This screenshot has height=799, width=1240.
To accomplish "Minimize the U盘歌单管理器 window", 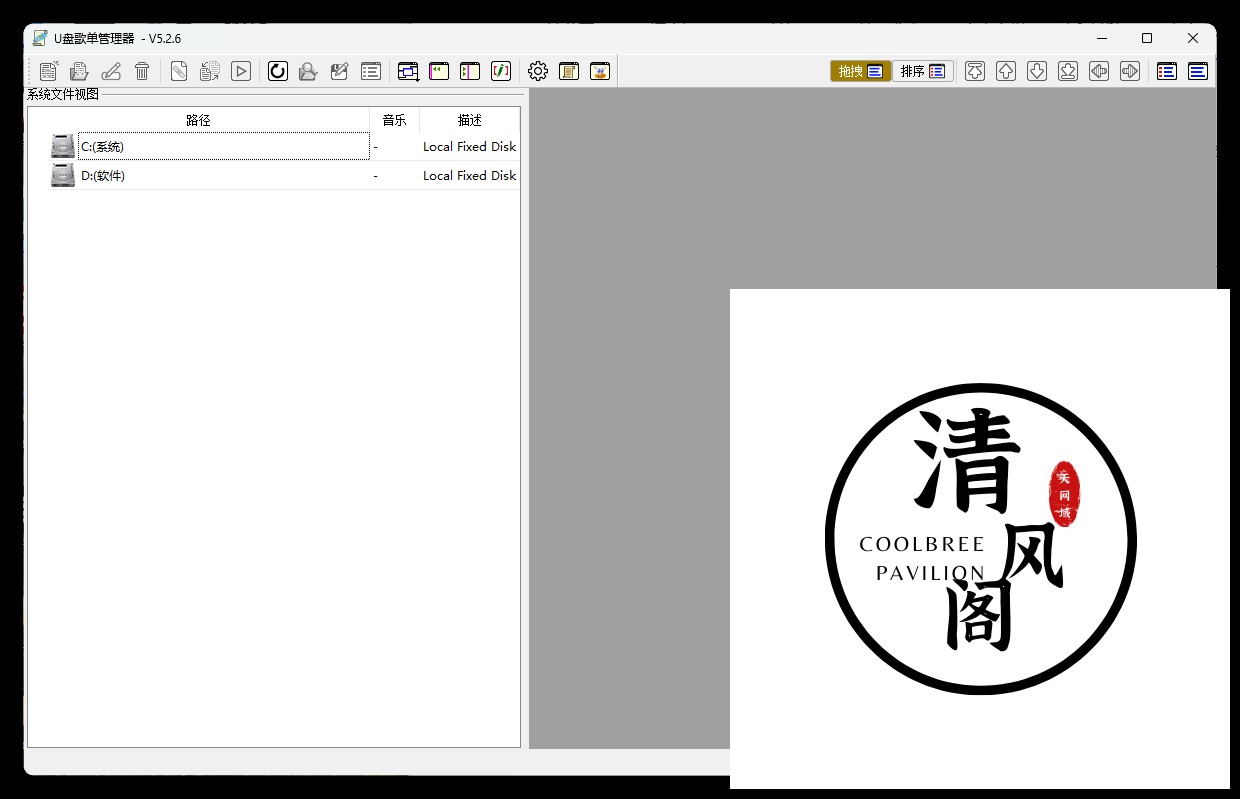I will (x=1101, y=38).
